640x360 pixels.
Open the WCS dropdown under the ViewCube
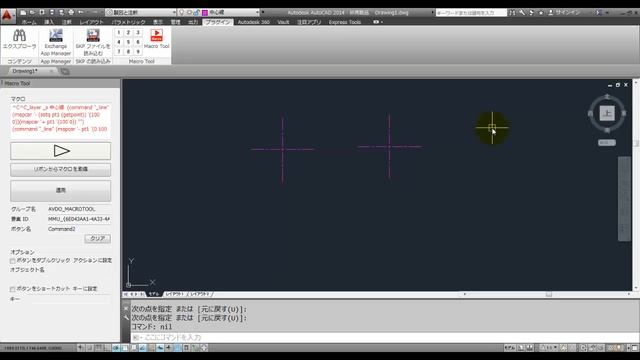[x=607, y=142]
